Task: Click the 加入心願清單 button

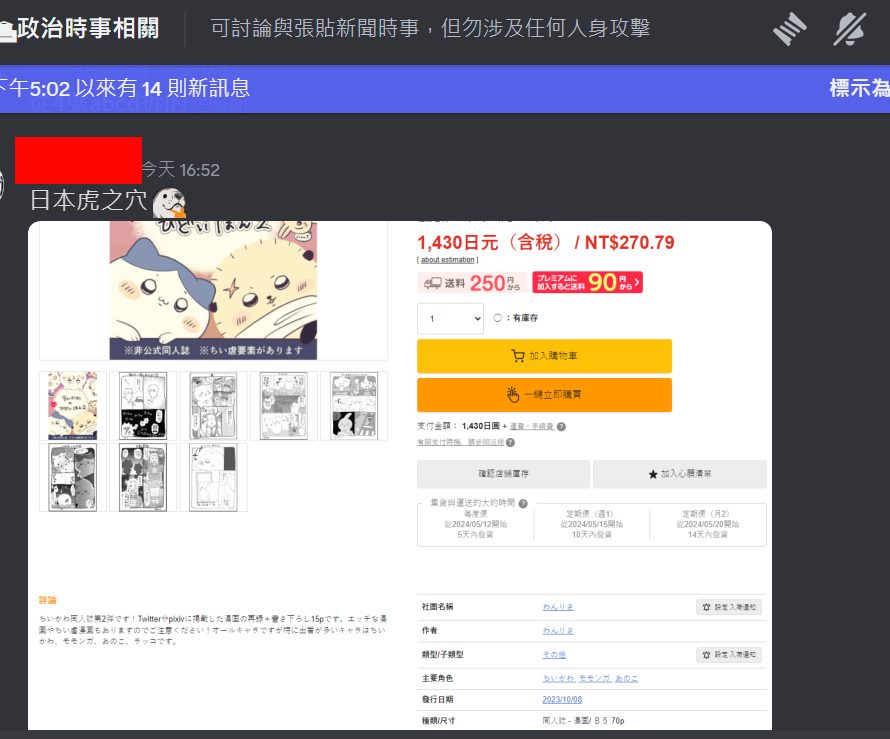Action: (679, 474)
